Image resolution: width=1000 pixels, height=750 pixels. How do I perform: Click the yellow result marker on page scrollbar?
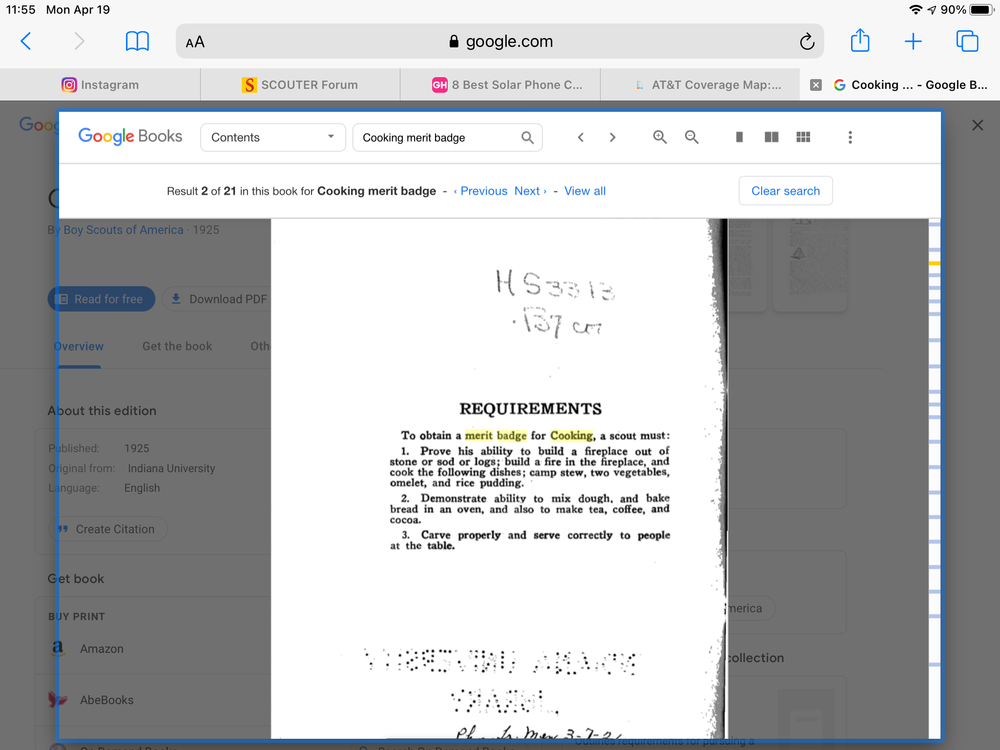click(934, 263)
